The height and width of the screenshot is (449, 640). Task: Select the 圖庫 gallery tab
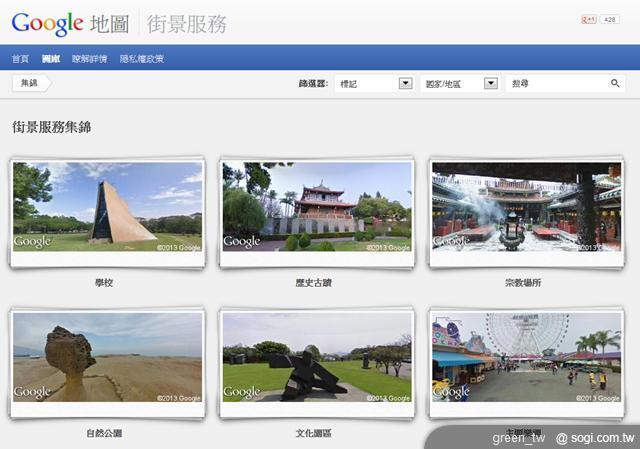click(x=51, y=59)
